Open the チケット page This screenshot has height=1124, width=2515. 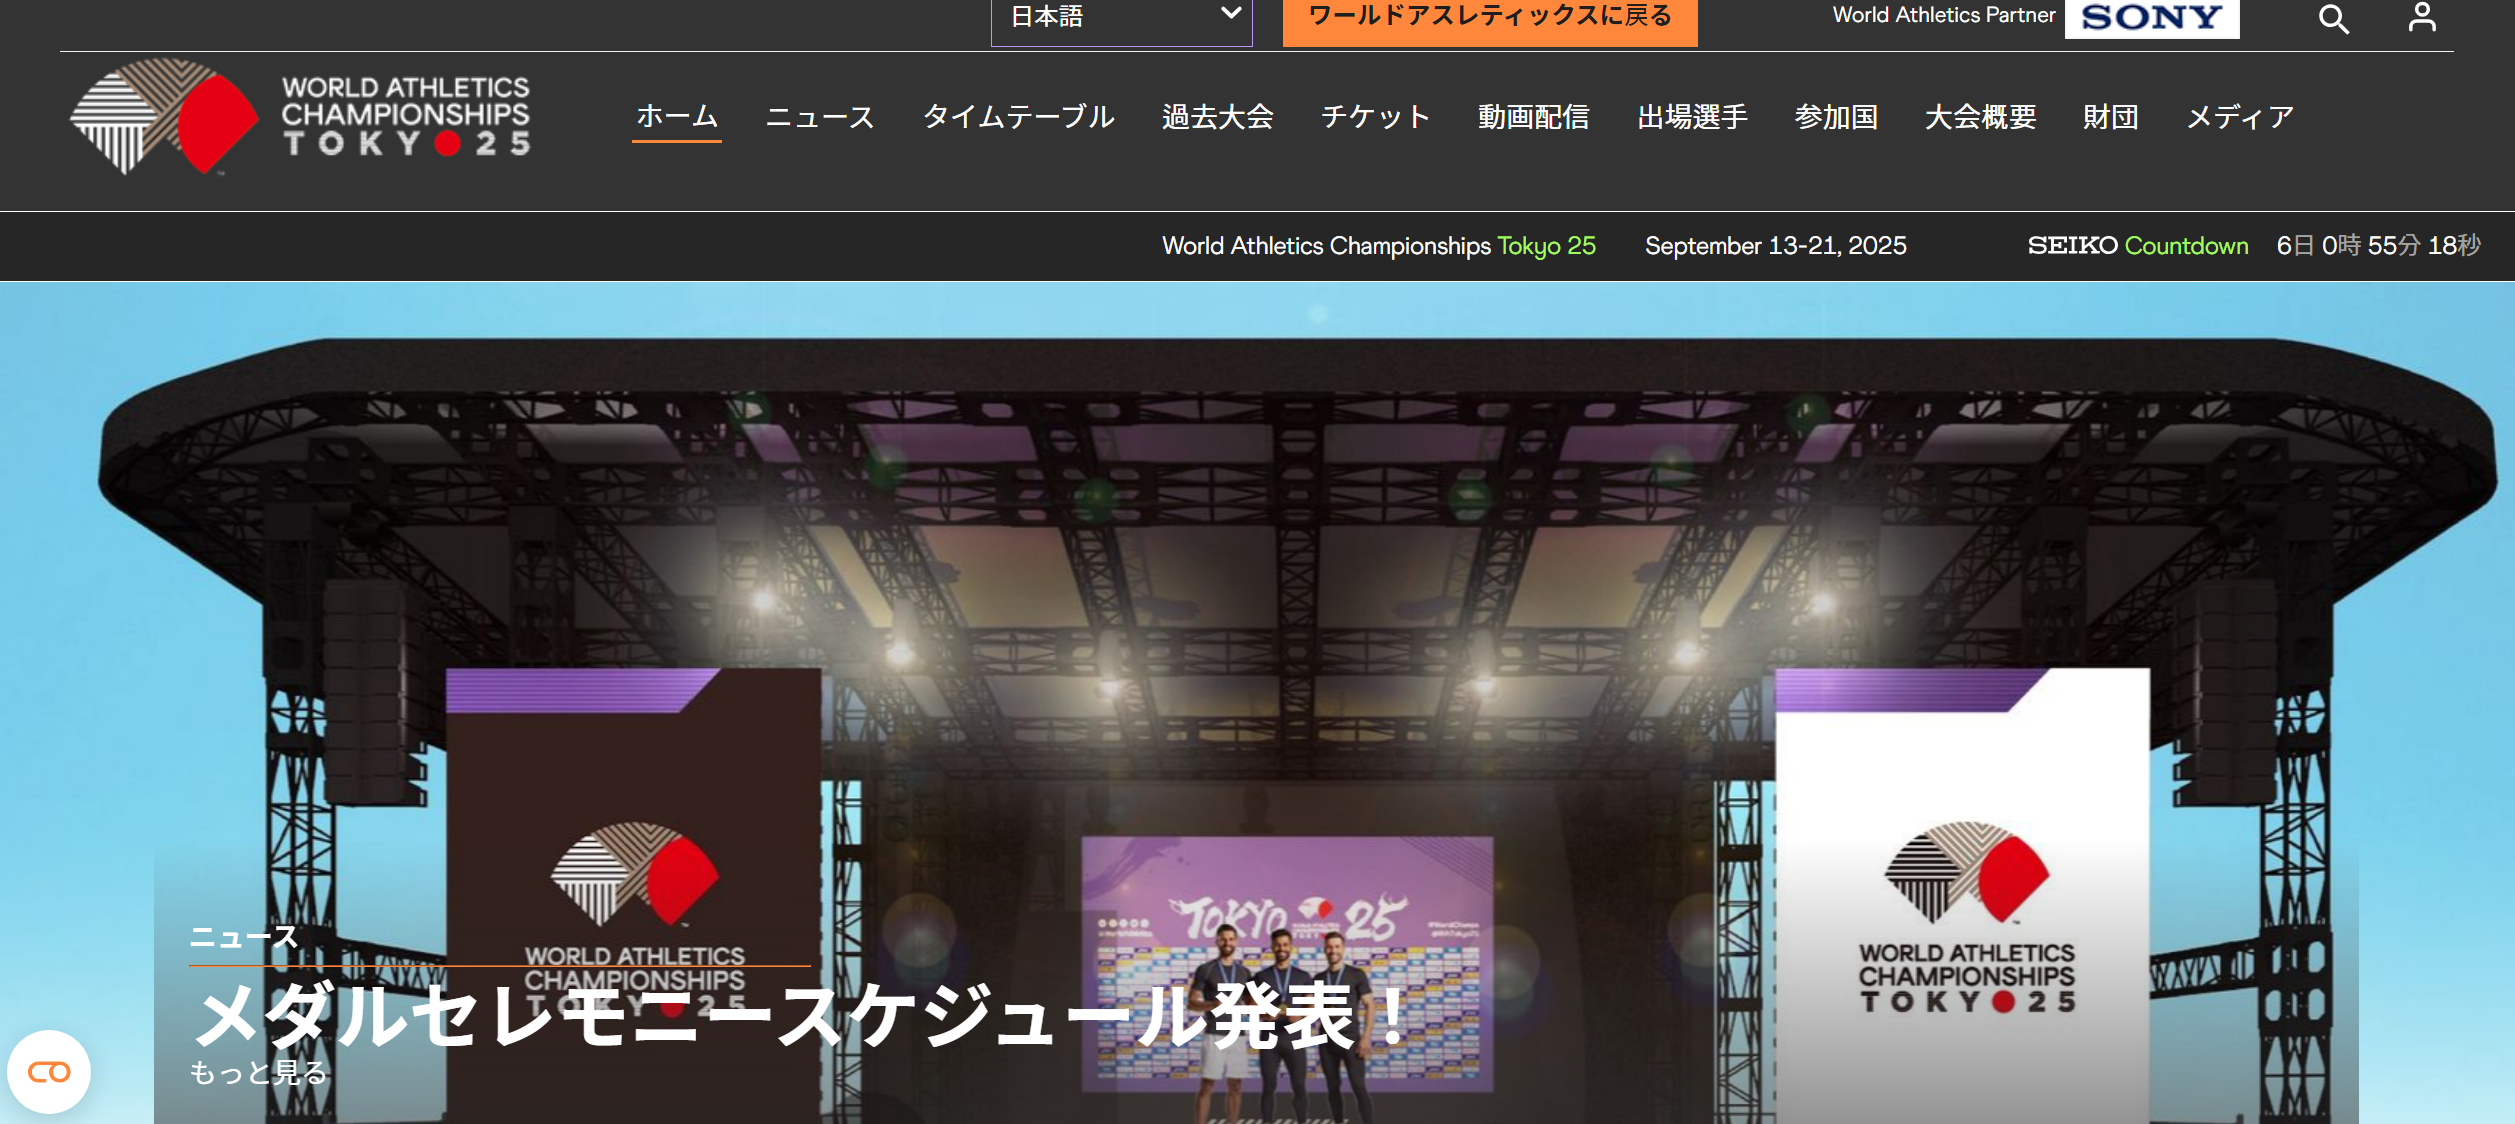[x=1375, y=117]
